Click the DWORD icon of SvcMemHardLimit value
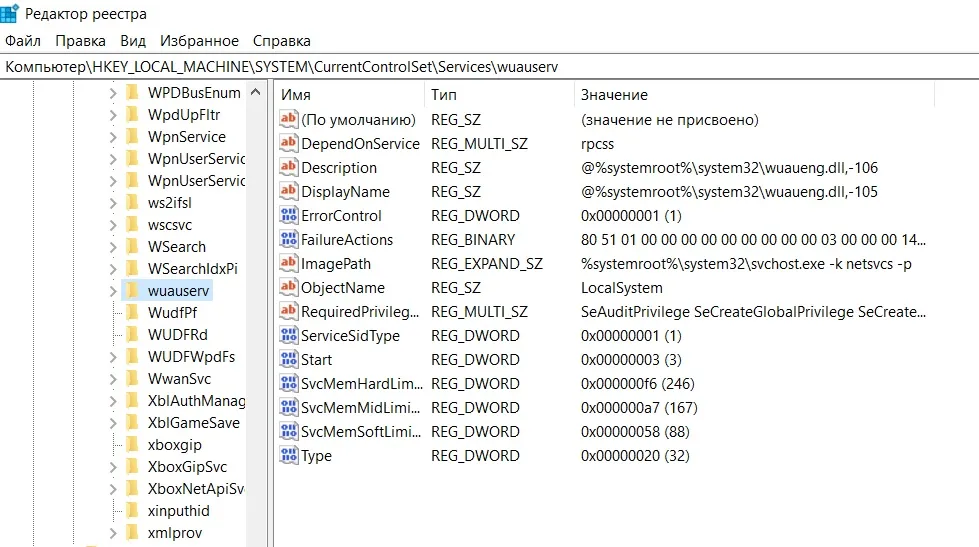The image size is (979, 547). pos(288,383)
